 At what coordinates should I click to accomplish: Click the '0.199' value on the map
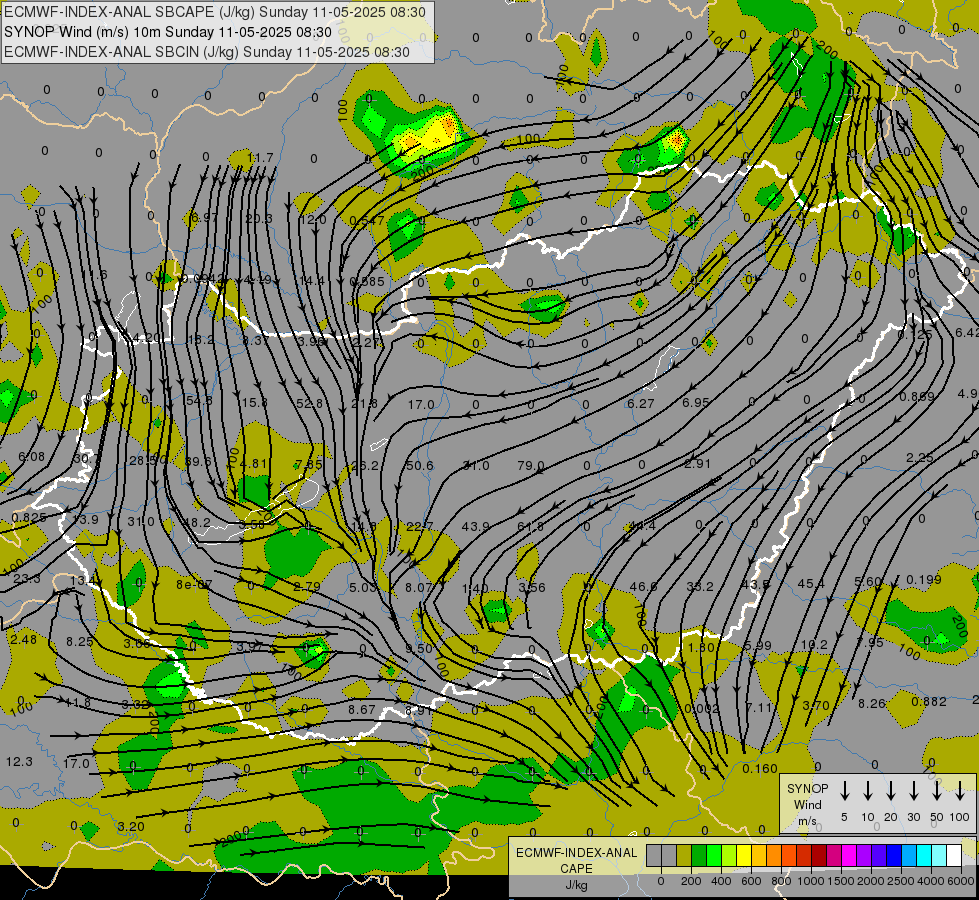click(x=923, y=580)
